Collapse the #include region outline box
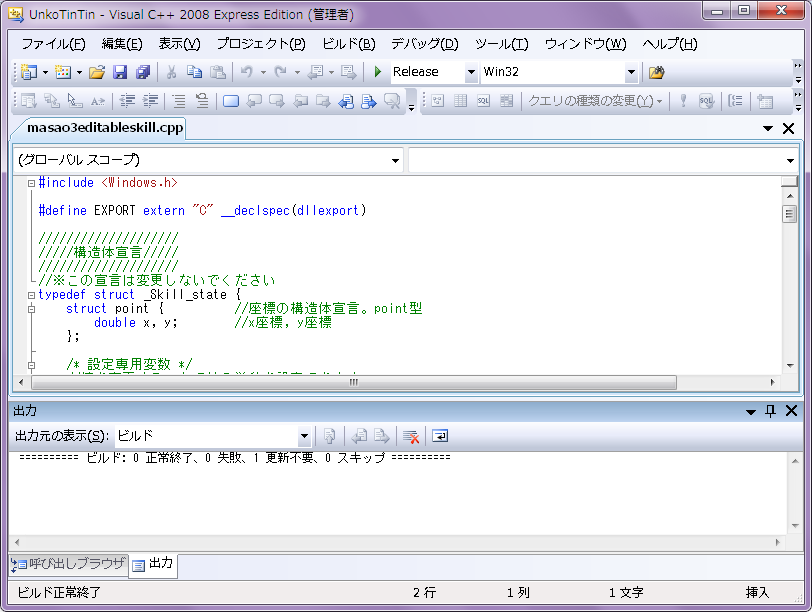This screenshot has height=612, width=812. [x=32, y=183]
